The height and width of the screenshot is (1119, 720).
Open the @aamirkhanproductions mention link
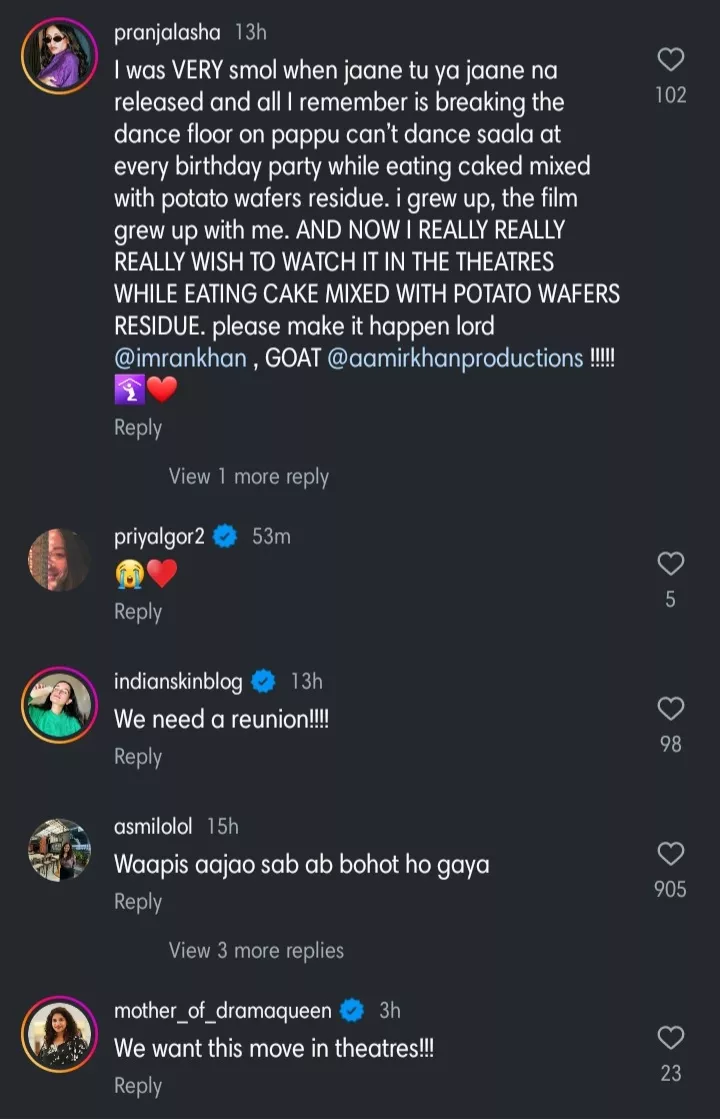pyautogui.click(x=455, y=358)
